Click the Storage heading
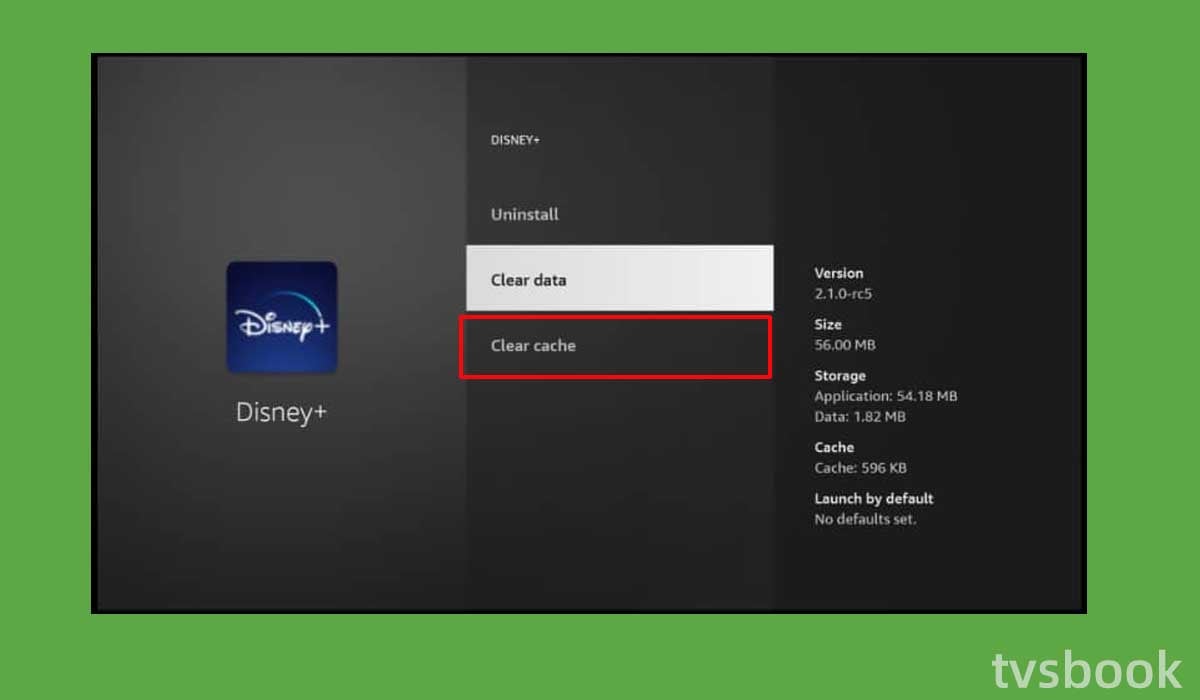Viewport: 1200px width, 700px height. click(x=840, y=376)
